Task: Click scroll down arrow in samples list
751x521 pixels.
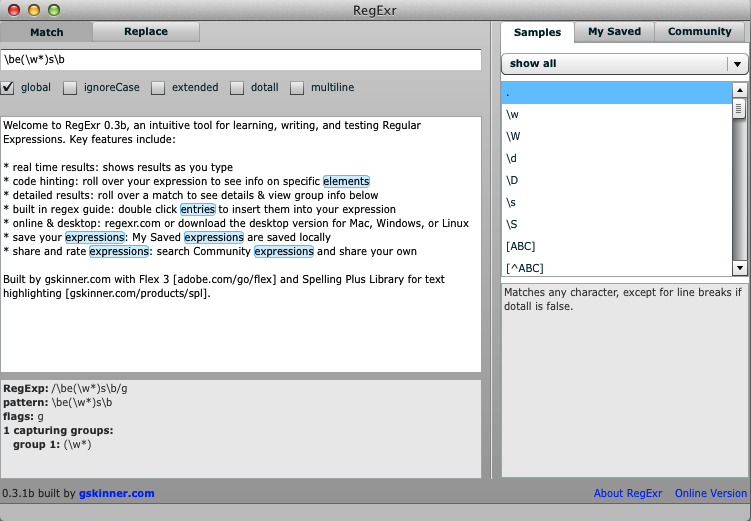Action: [x=740, y=268]
